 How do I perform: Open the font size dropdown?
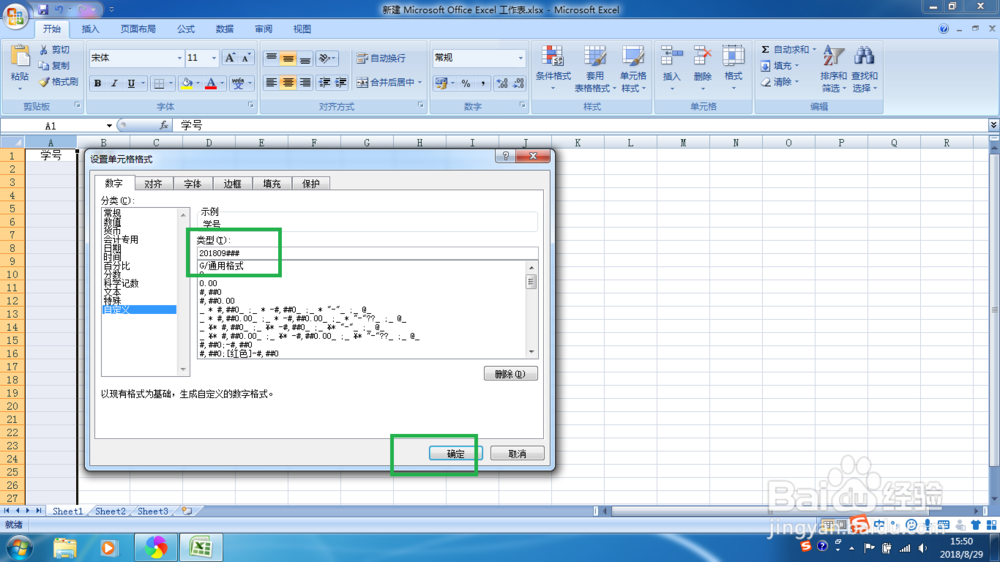point(214,58)
